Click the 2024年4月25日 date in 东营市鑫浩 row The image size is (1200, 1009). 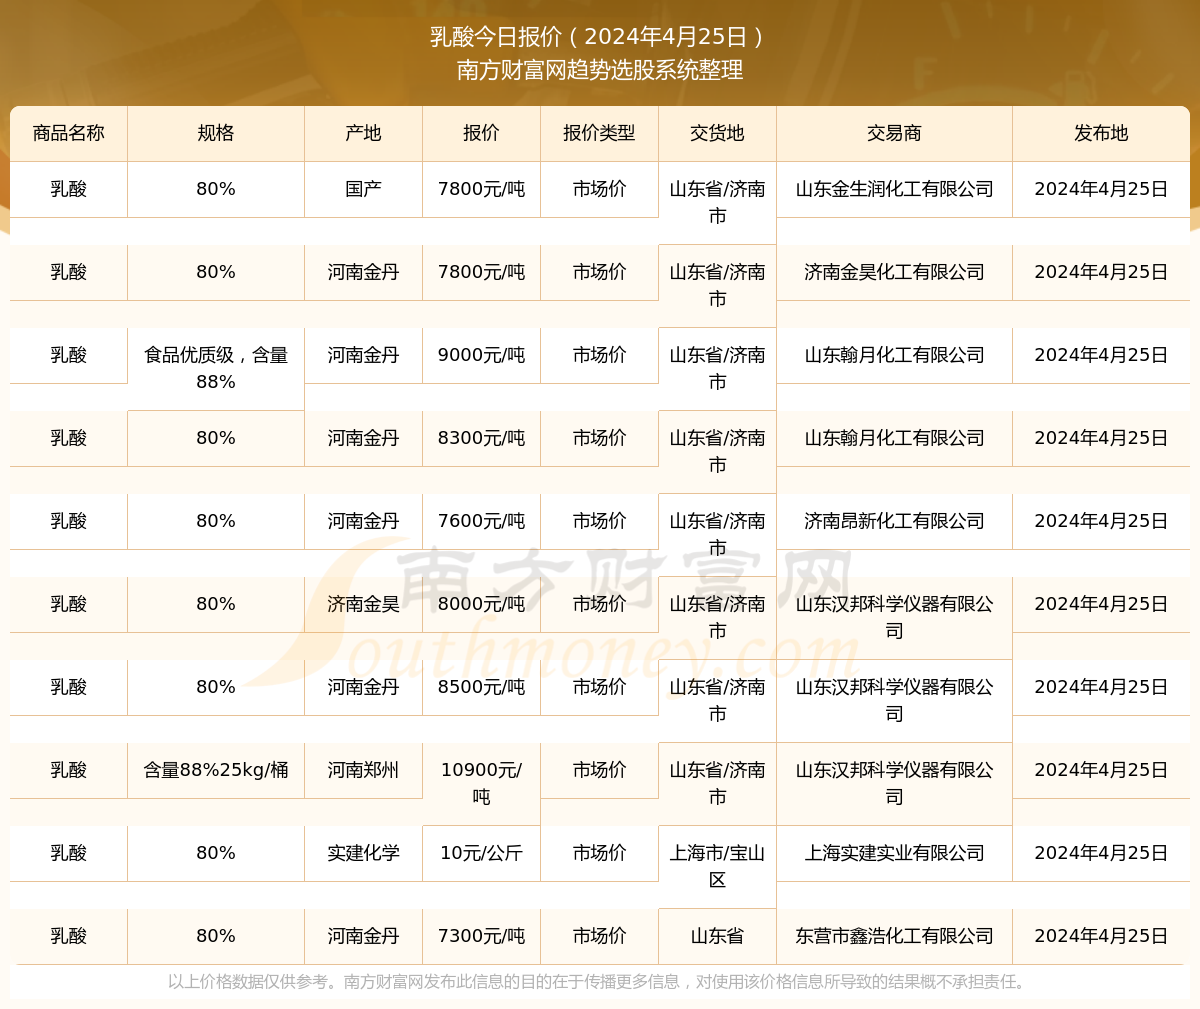pos(1101,936)
